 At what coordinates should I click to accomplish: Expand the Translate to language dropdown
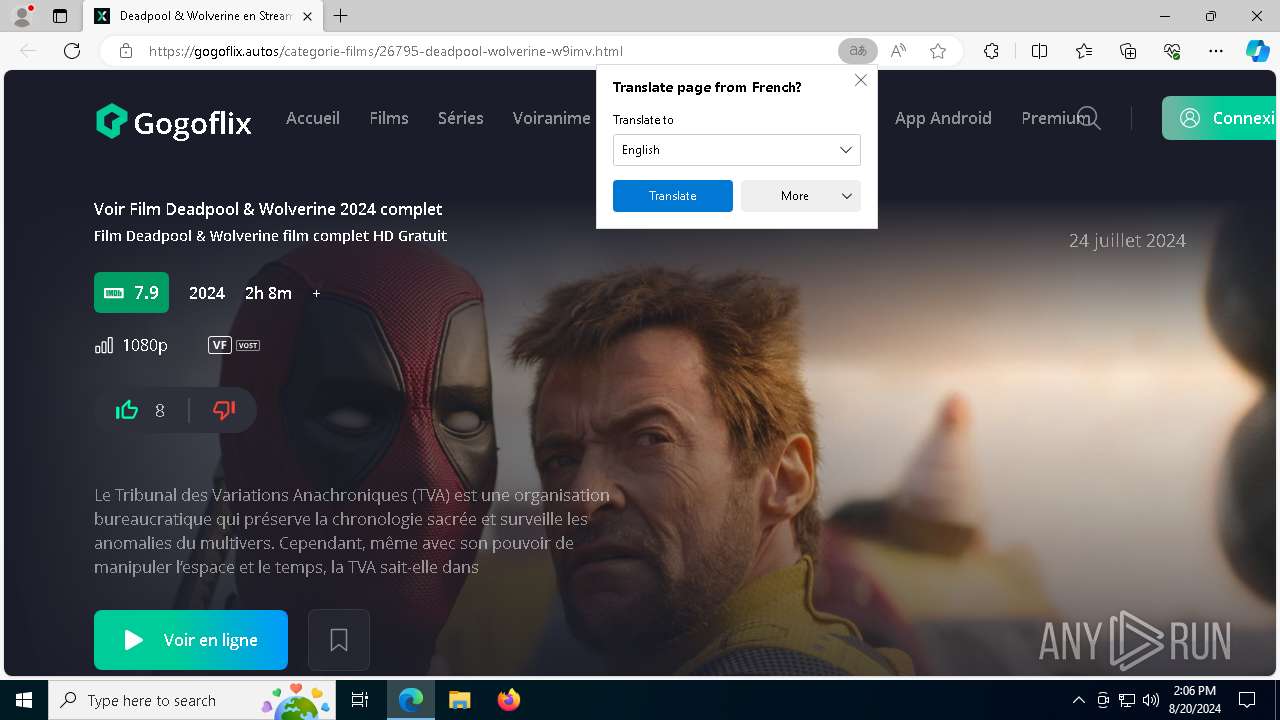tap(737, 150)
